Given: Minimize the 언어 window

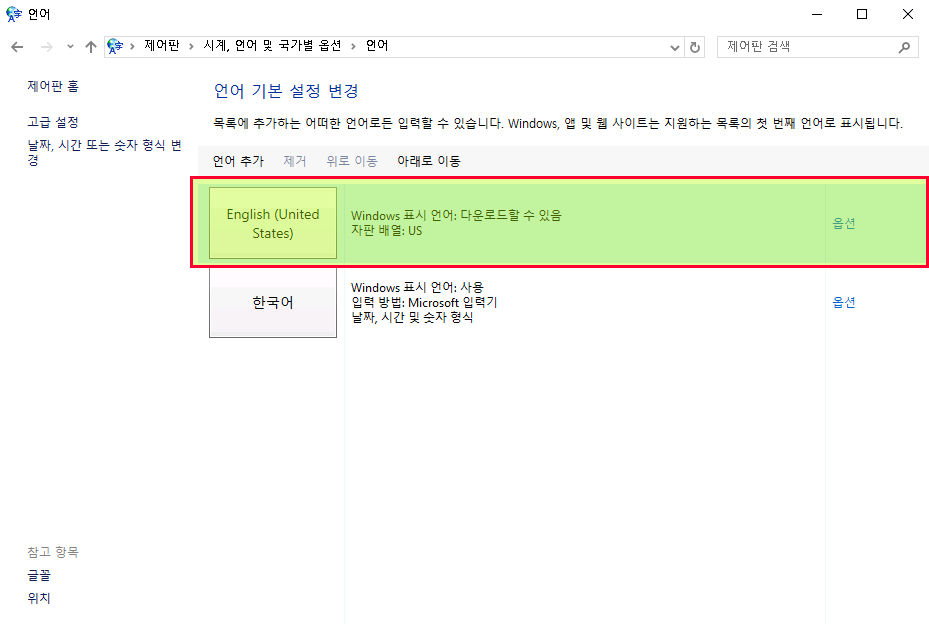Looking at the screenshot, I should (817, 14).
